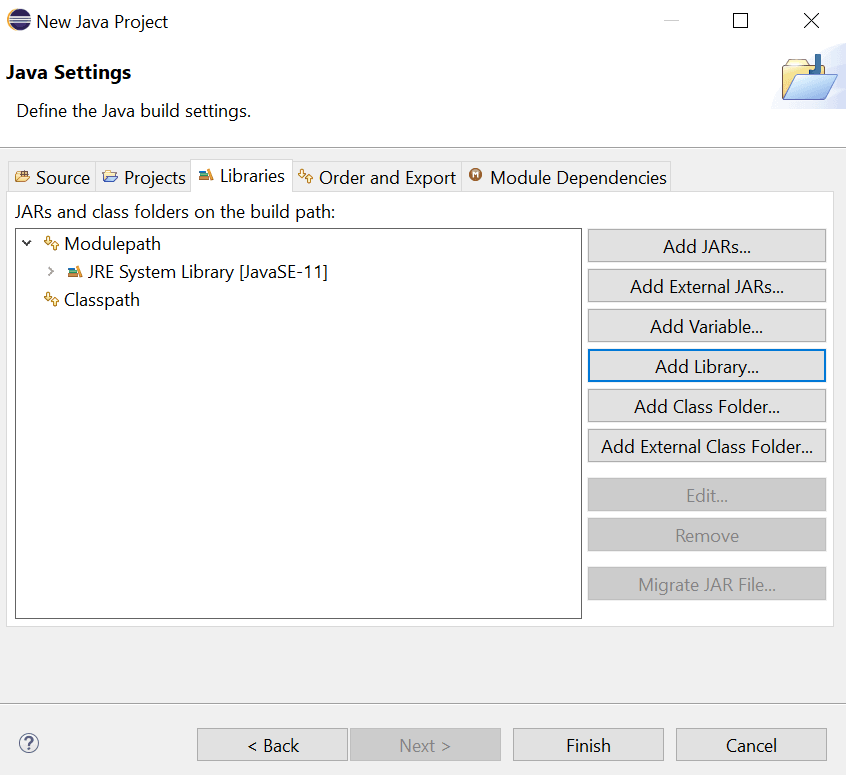Image resolution: width=846 pixels, height=775 pixels.
Task: Expand the JRE System Library entry
Action: [x=50, y=272]
